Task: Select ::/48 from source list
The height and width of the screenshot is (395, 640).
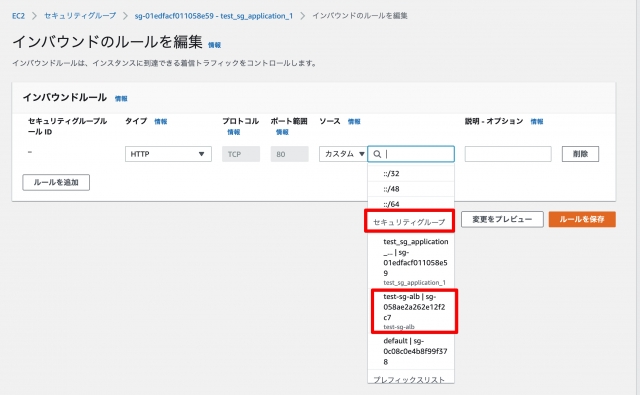Action: pyautogui.click(x=411, y=189)
